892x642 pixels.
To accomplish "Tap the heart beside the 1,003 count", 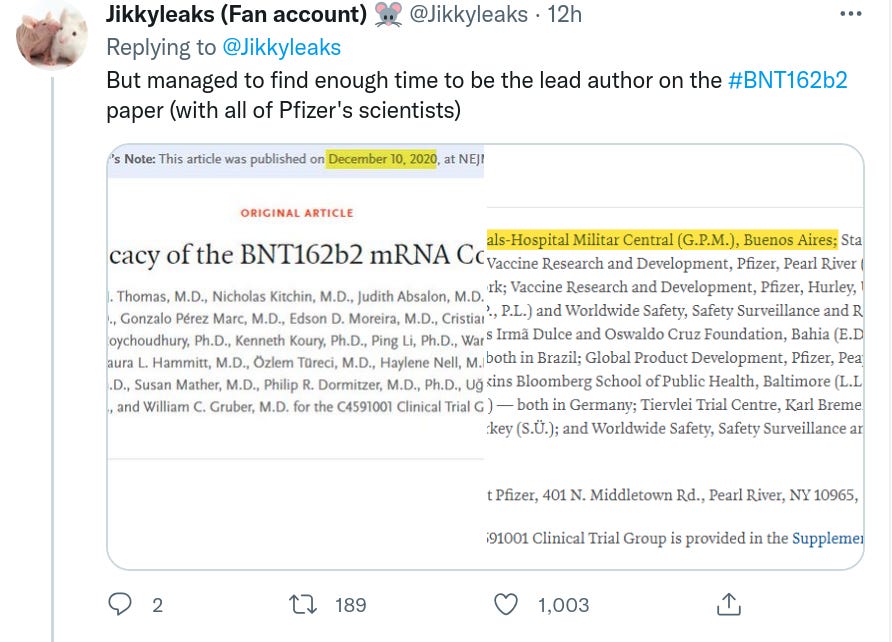I will (505, 604).
